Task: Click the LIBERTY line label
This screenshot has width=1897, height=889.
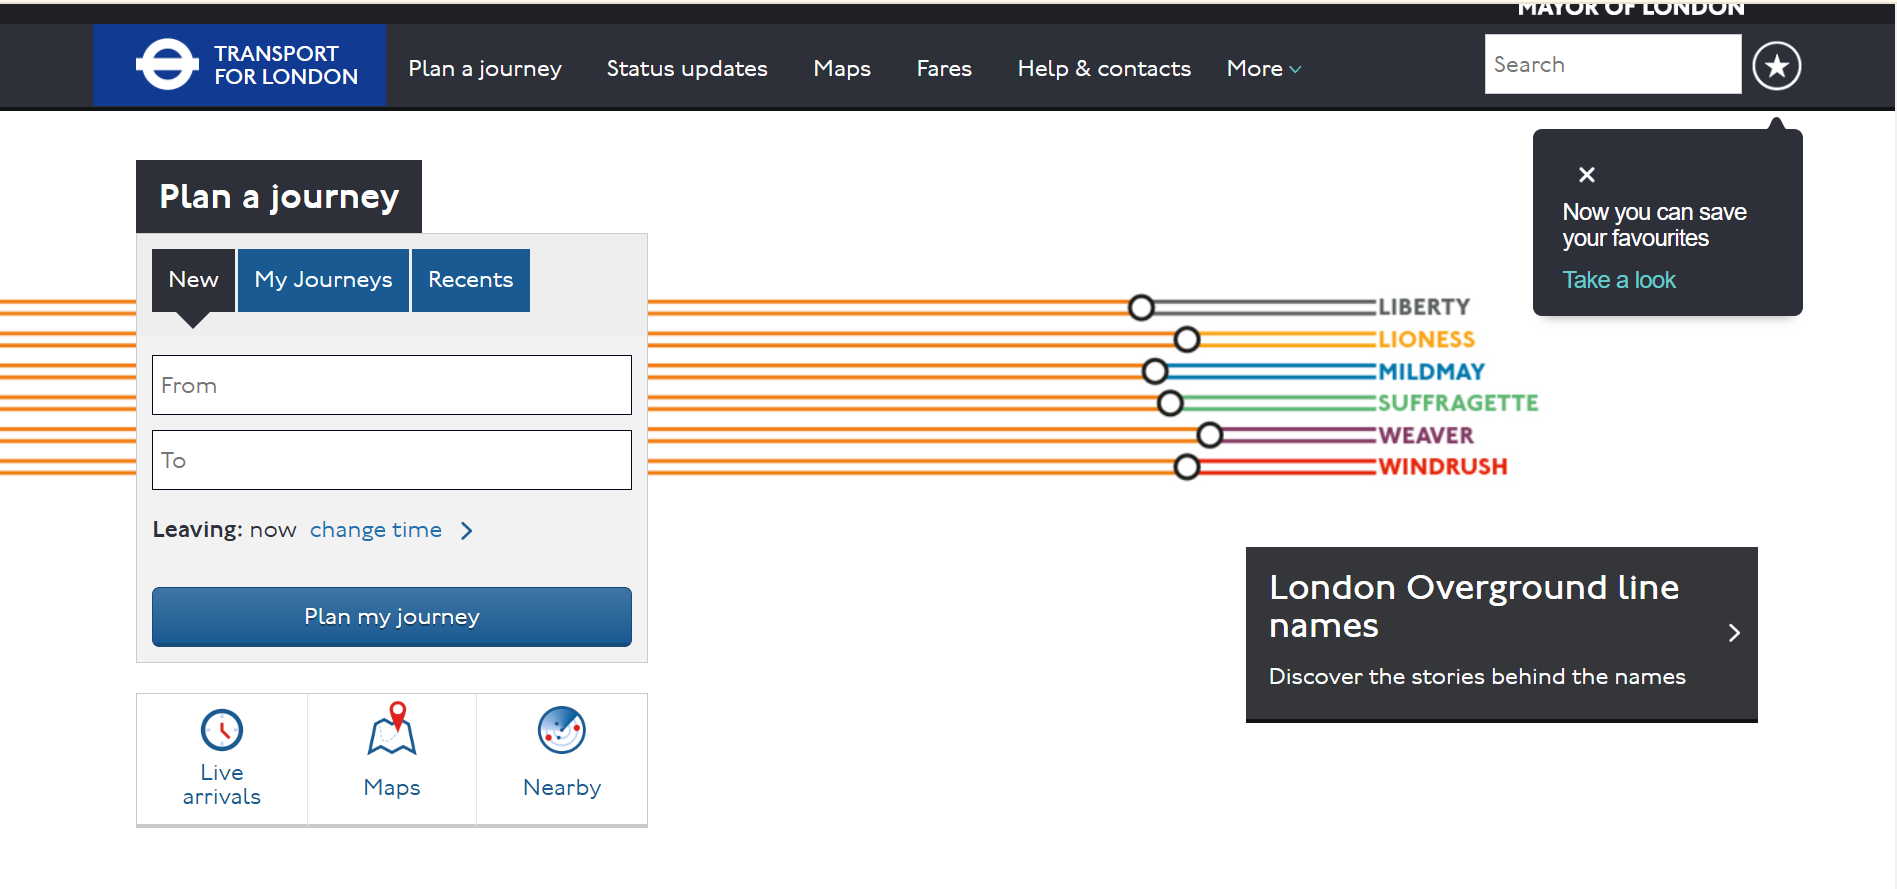Action: point(1424,307)
